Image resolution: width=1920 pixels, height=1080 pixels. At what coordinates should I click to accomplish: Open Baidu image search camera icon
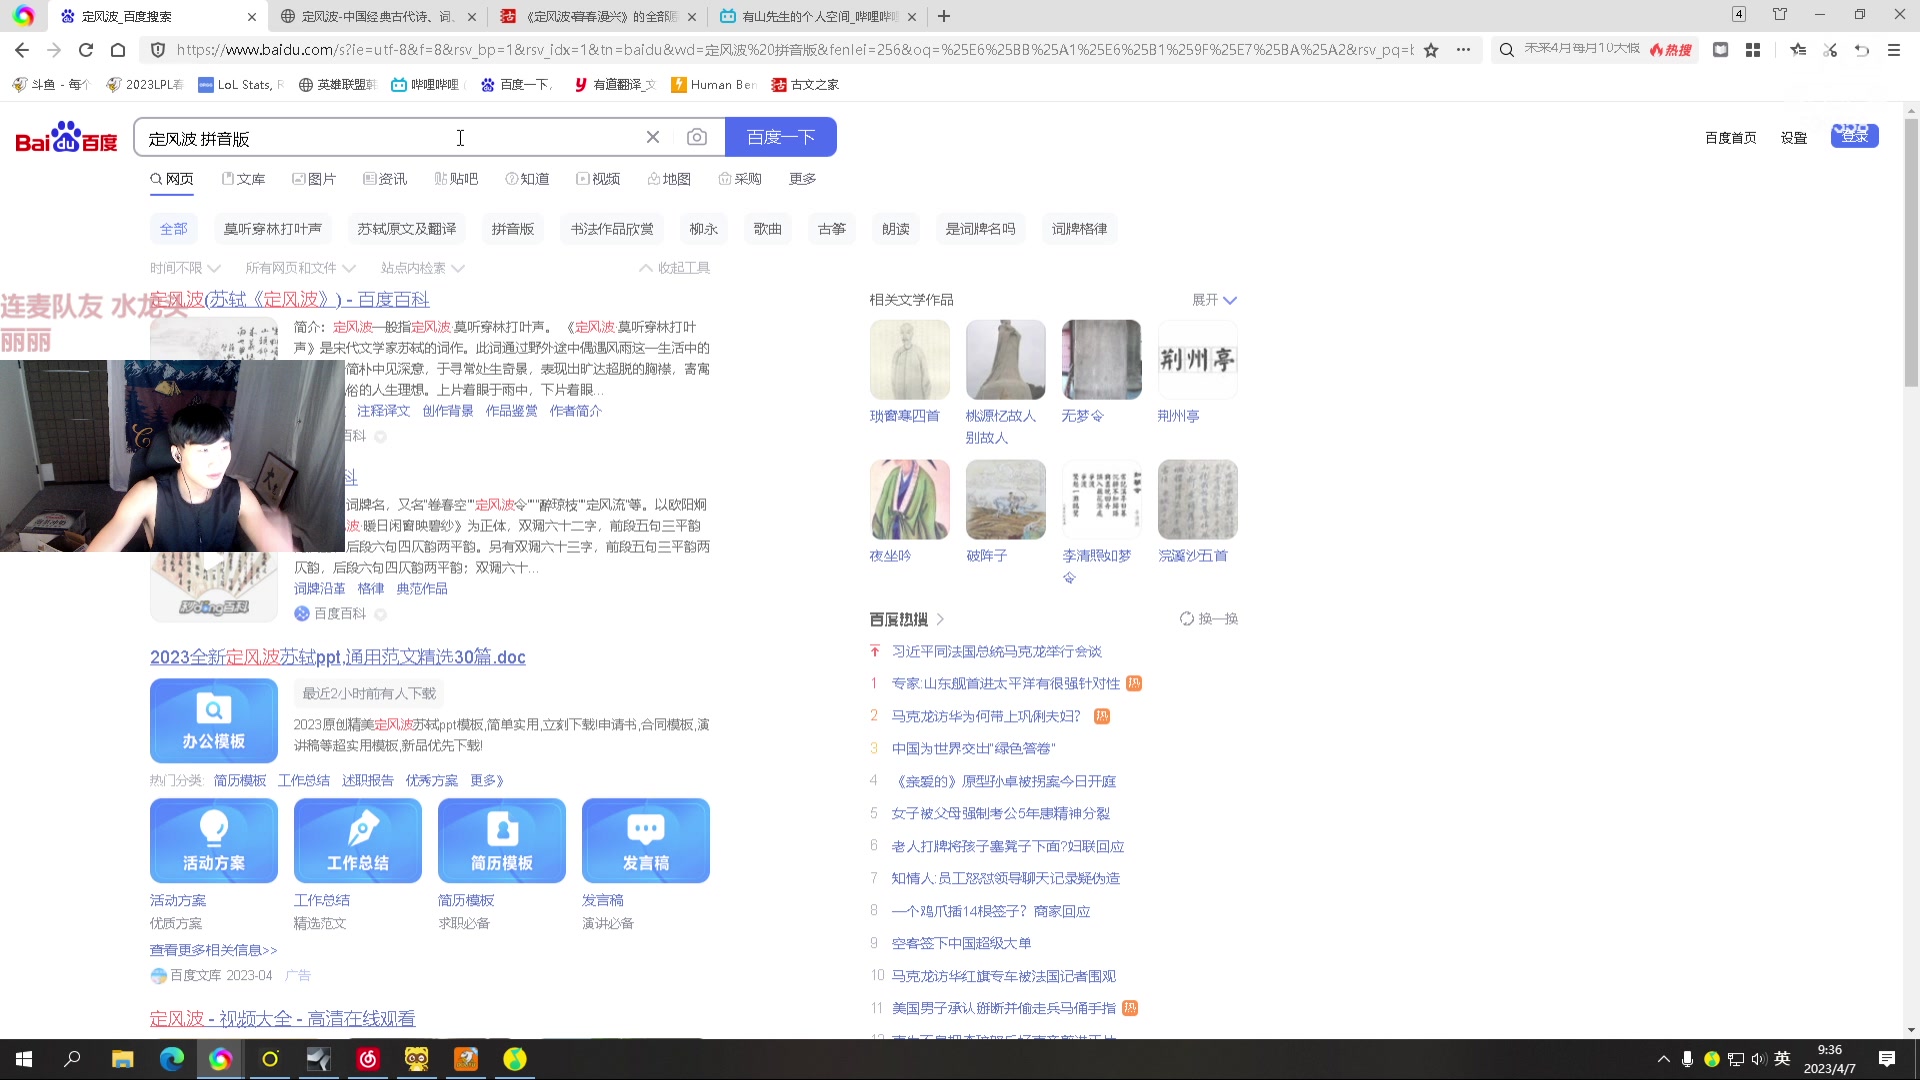[697, 137]
